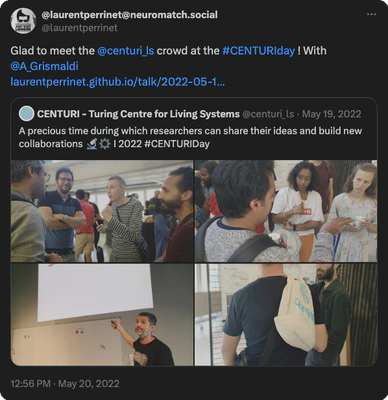Click the 12:56 PM May 20, 2022 timestamp
The height and width of the screenshot is (400, 388).
(65, 383)
